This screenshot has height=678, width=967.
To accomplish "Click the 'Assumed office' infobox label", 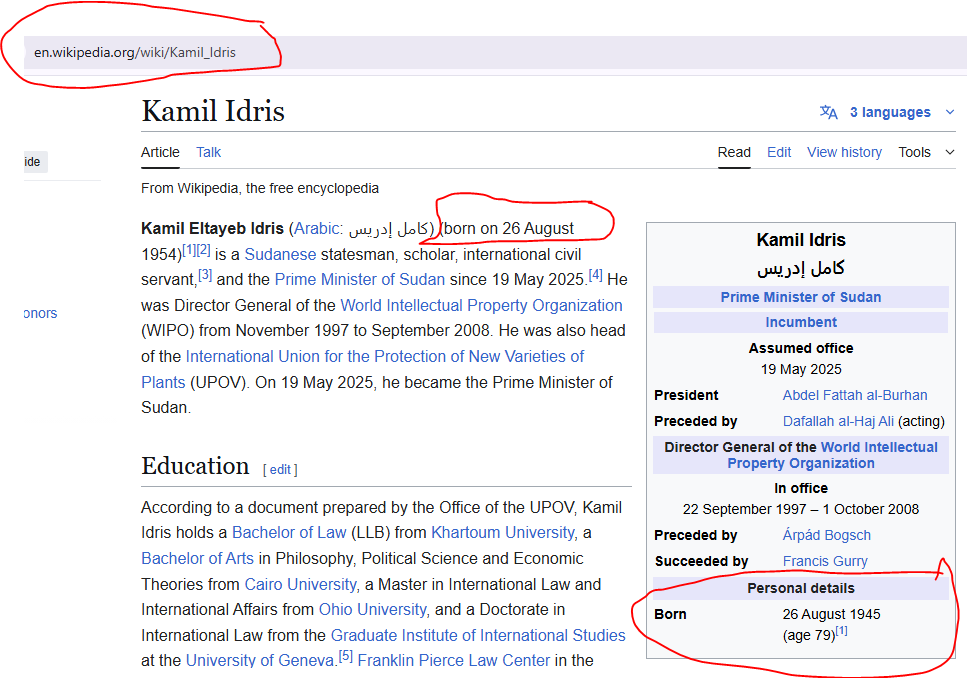I will point(800,349).
